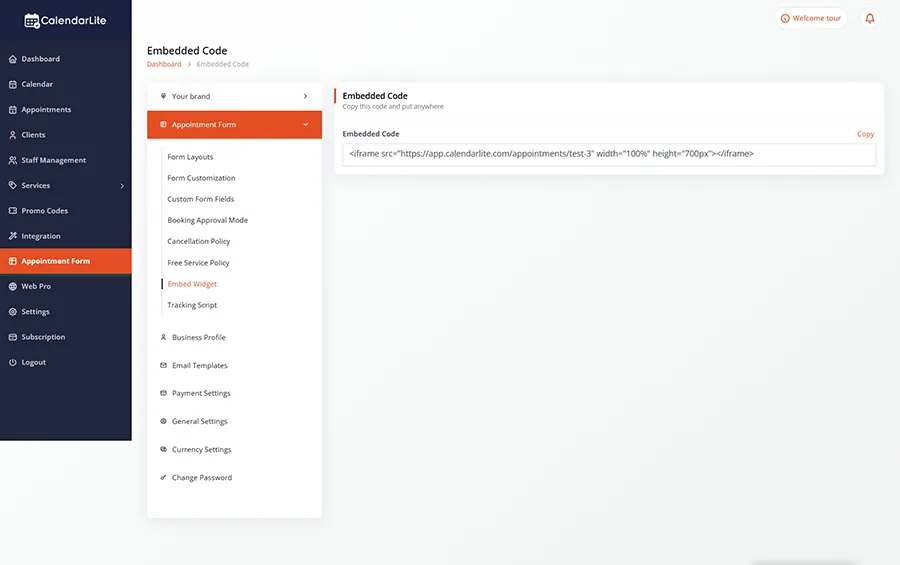Open Dashboard from the sidebar
This screenshot has width=900, height=565.
tap(41, 59)
